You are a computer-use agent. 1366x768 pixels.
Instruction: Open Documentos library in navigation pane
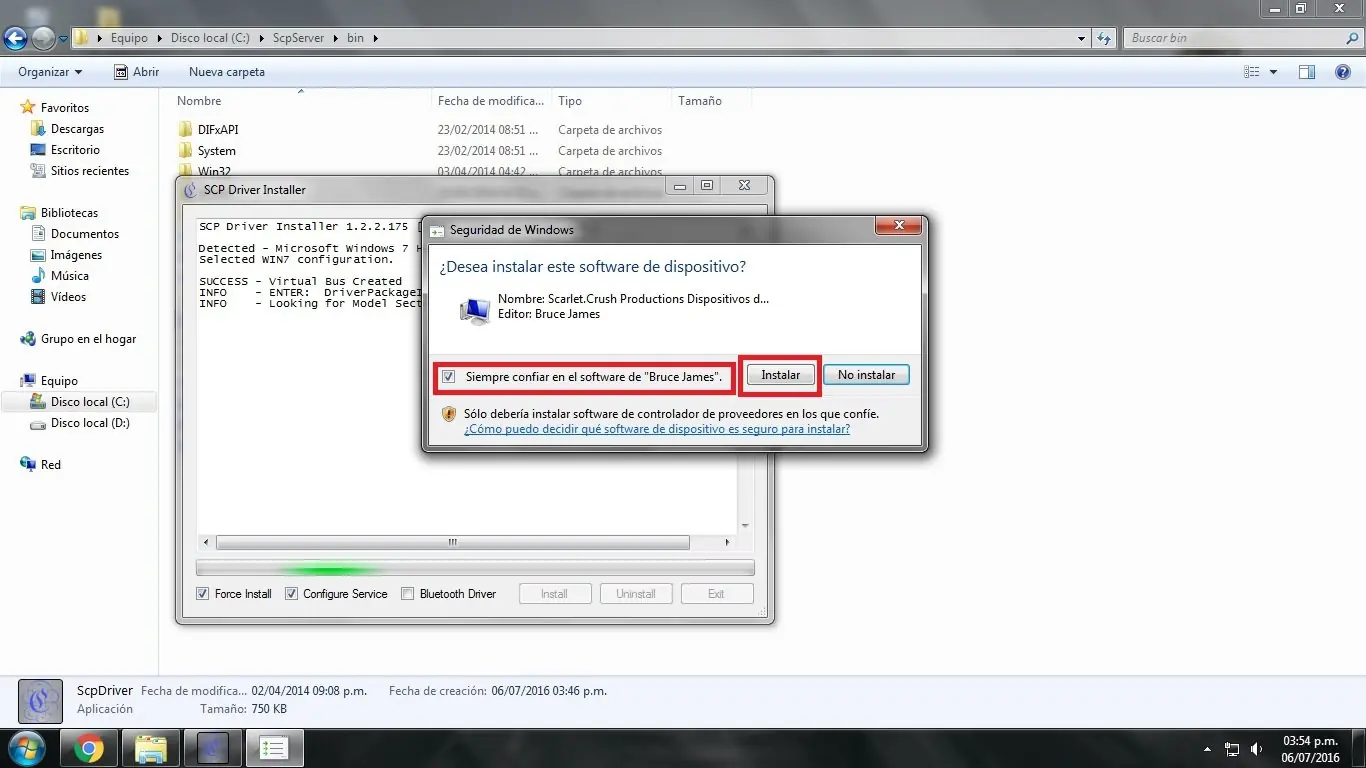click(85, 234)
